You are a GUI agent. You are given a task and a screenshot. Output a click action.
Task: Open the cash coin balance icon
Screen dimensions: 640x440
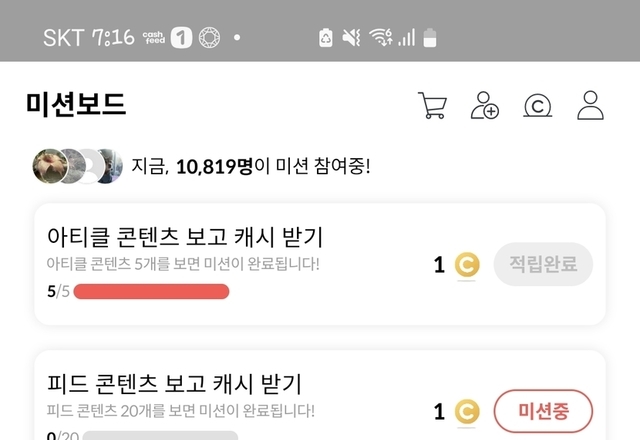(x=538, y=105)
